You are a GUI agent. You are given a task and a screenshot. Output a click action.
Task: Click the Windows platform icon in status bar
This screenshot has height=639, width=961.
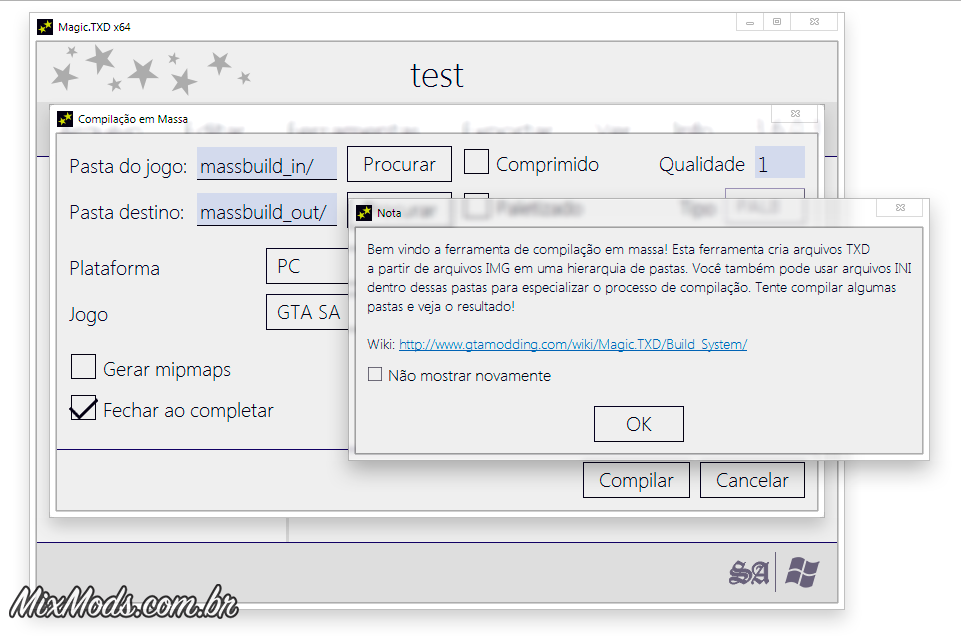[x=802, y=572]
